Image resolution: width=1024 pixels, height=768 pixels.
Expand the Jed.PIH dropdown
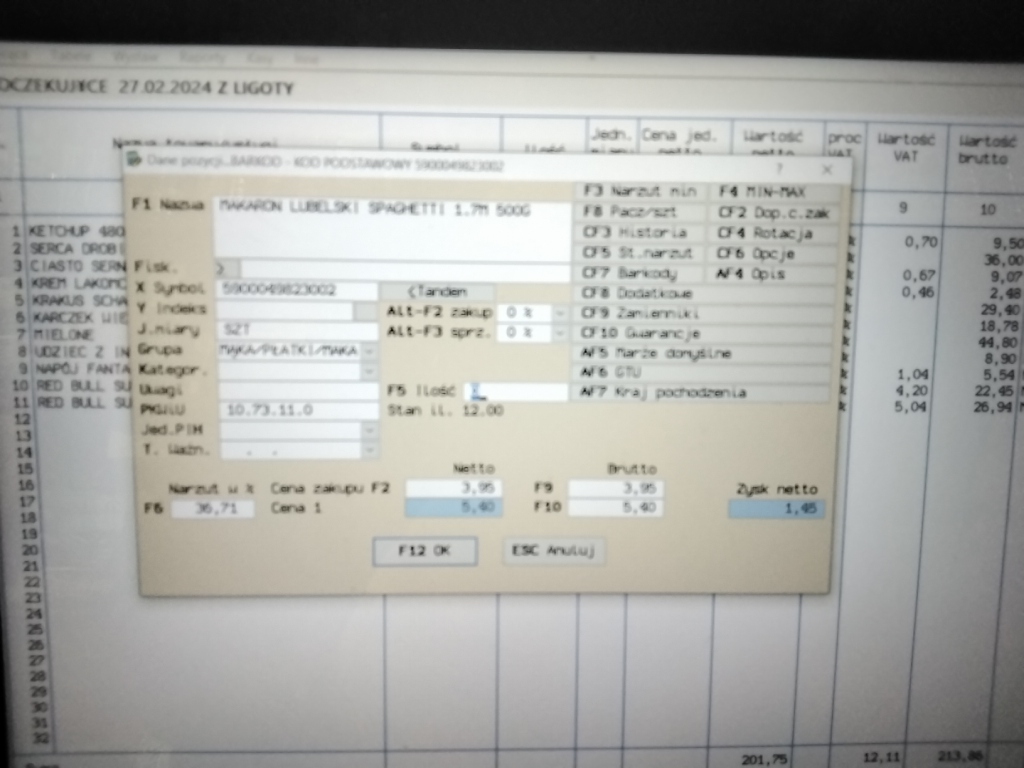tap(370, 431)
